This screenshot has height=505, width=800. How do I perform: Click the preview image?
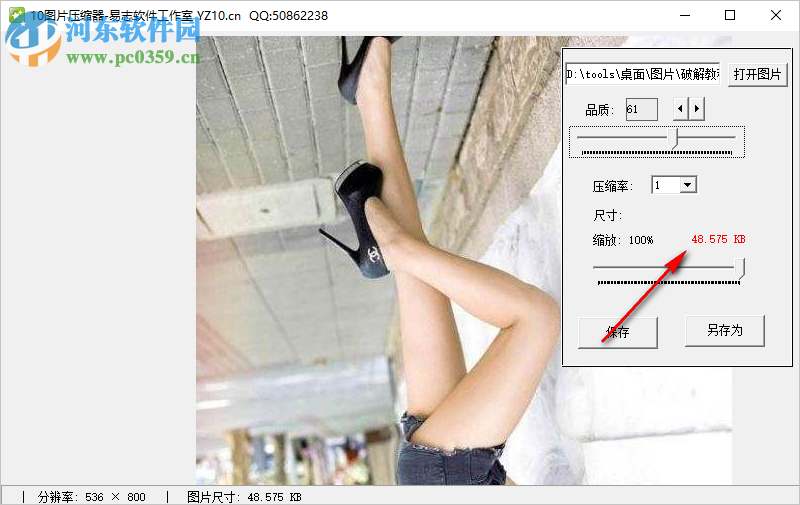[x=379, y=260]
